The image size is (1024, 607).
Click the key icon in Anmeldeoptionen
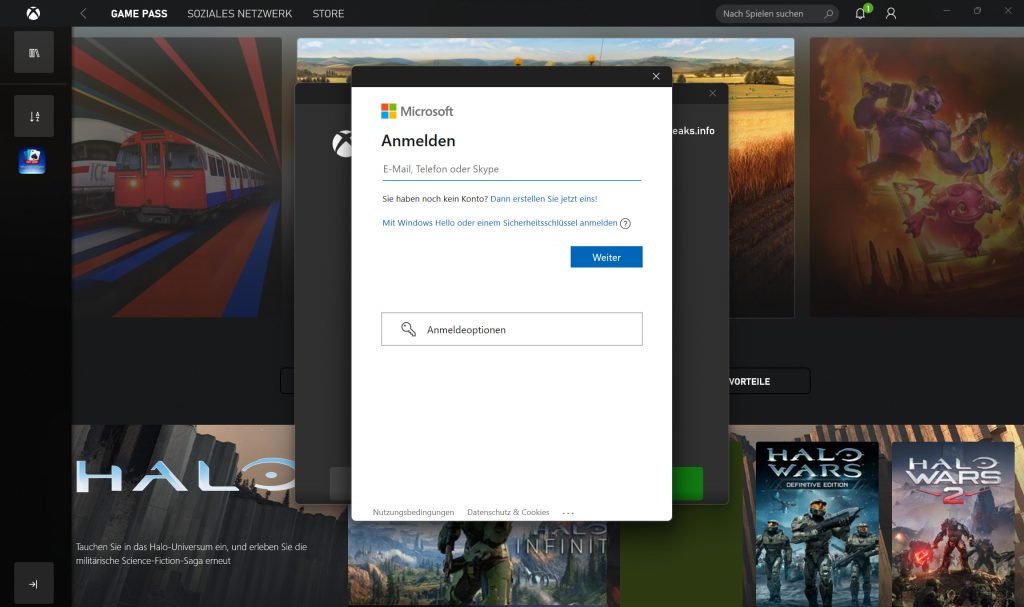click(408, 329)
